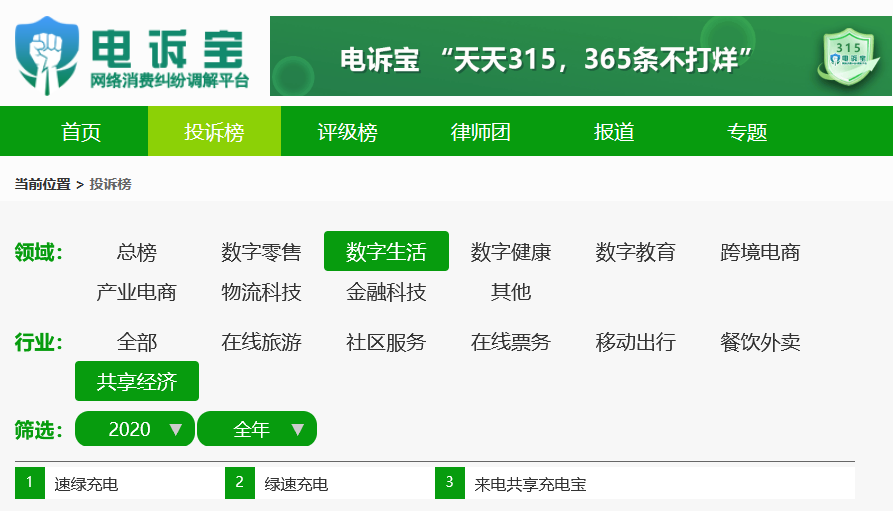
Task: Open the 2020 year dropdown
Action: coord(135,428)
